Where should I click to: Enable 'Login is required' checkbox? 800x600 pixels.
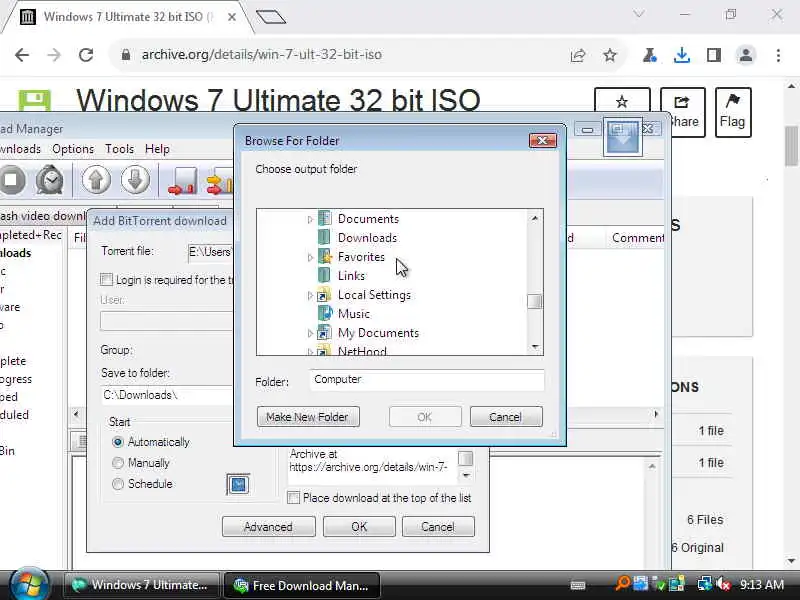(x=106, y=280)
